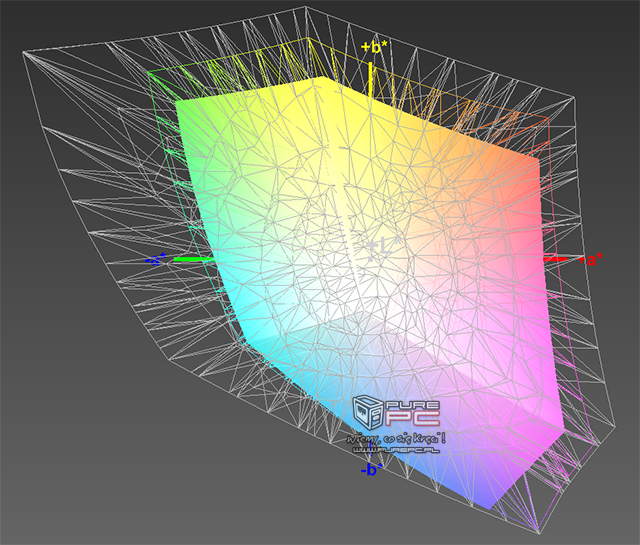Viewport: 640px width, 545px height.
Task: Click the PurePC computer case logo icon
Action: click(365, 414)
